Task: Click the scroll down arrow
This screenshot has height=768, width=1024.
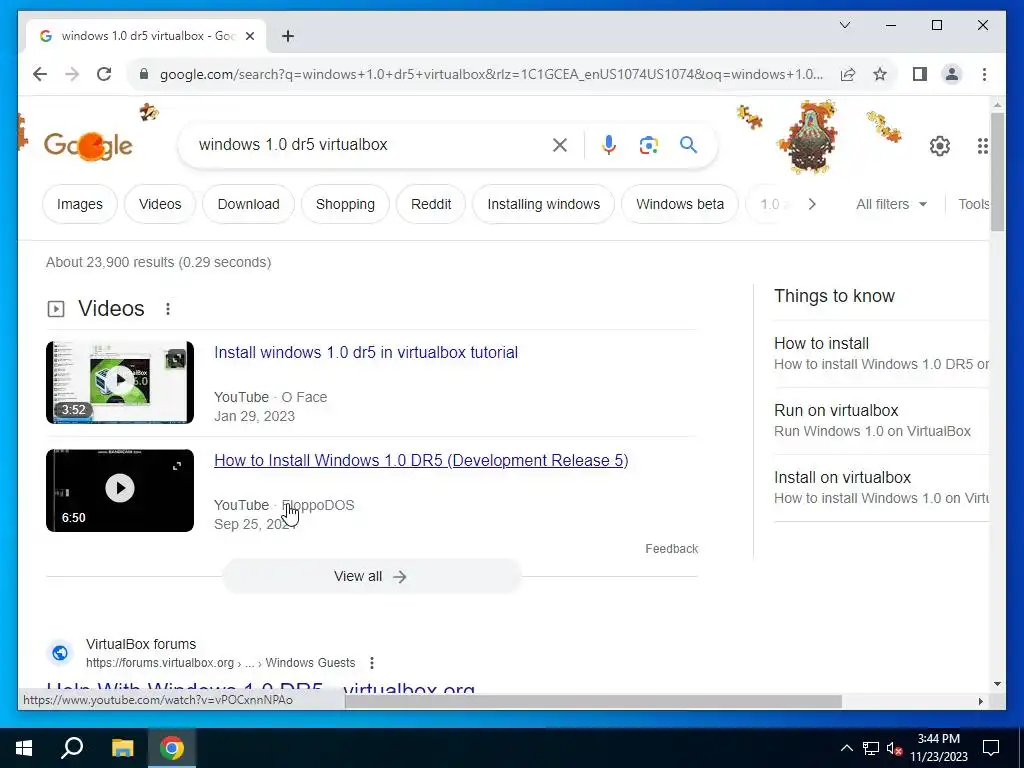Action: pyautogui.click(x=997, y=684)
